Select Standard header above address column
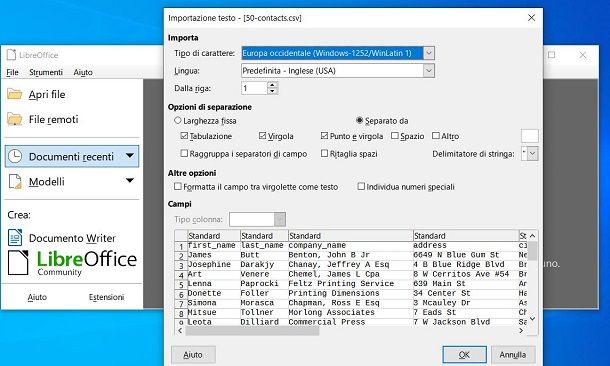This screenshot has height=366, width=610. (465, 236)
